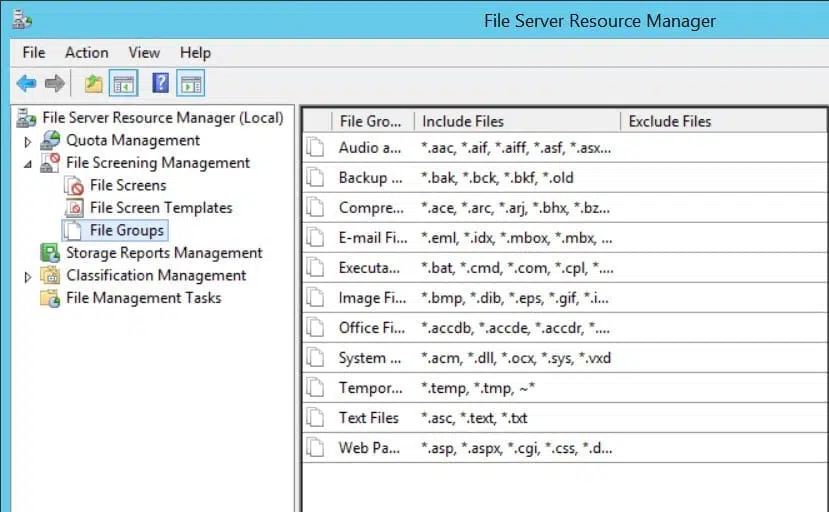Select the 'Text Files' file group name
Viewport: 829px width, 512px height.
369,418
